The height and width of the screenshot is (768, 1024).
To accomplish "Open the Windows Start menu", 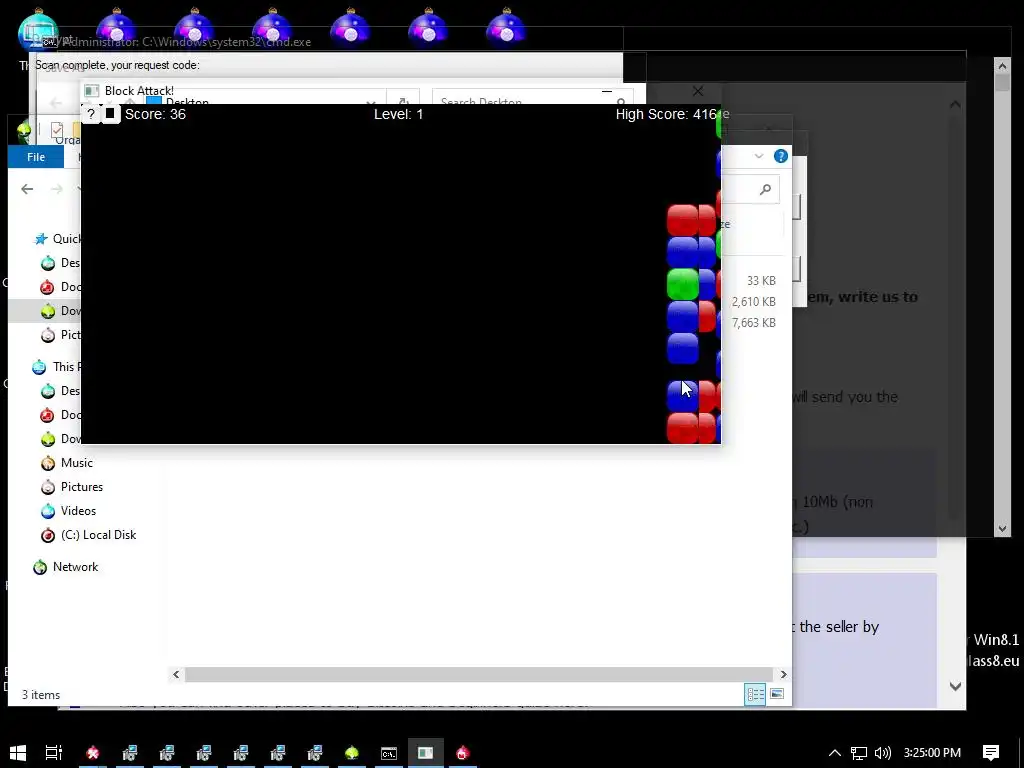I will [18, 753].
